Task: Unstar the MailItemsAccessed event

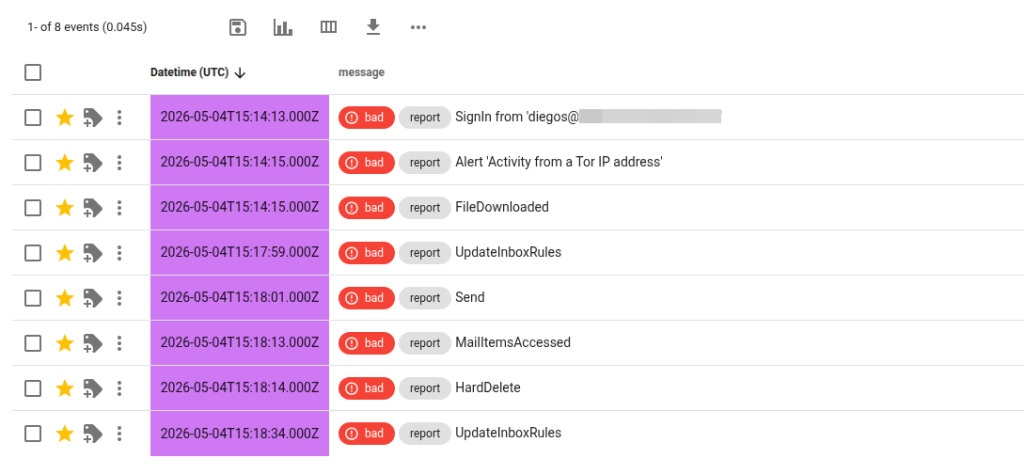Action: 65,343
